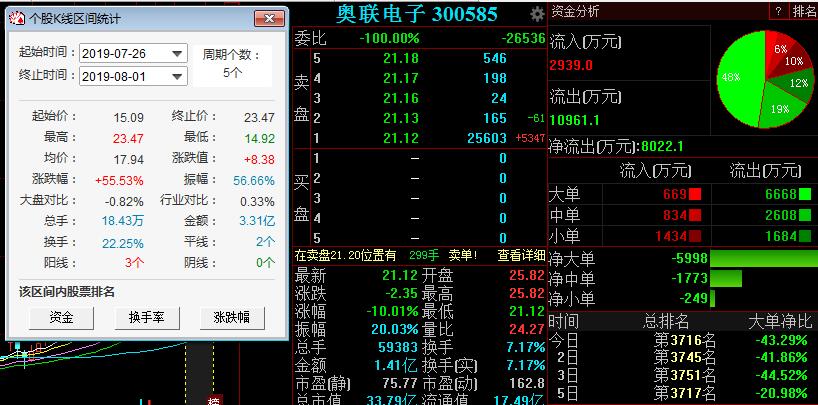Open the 终止时间 date dropdown
The image size is (818, 405).
tap(177, 76)
